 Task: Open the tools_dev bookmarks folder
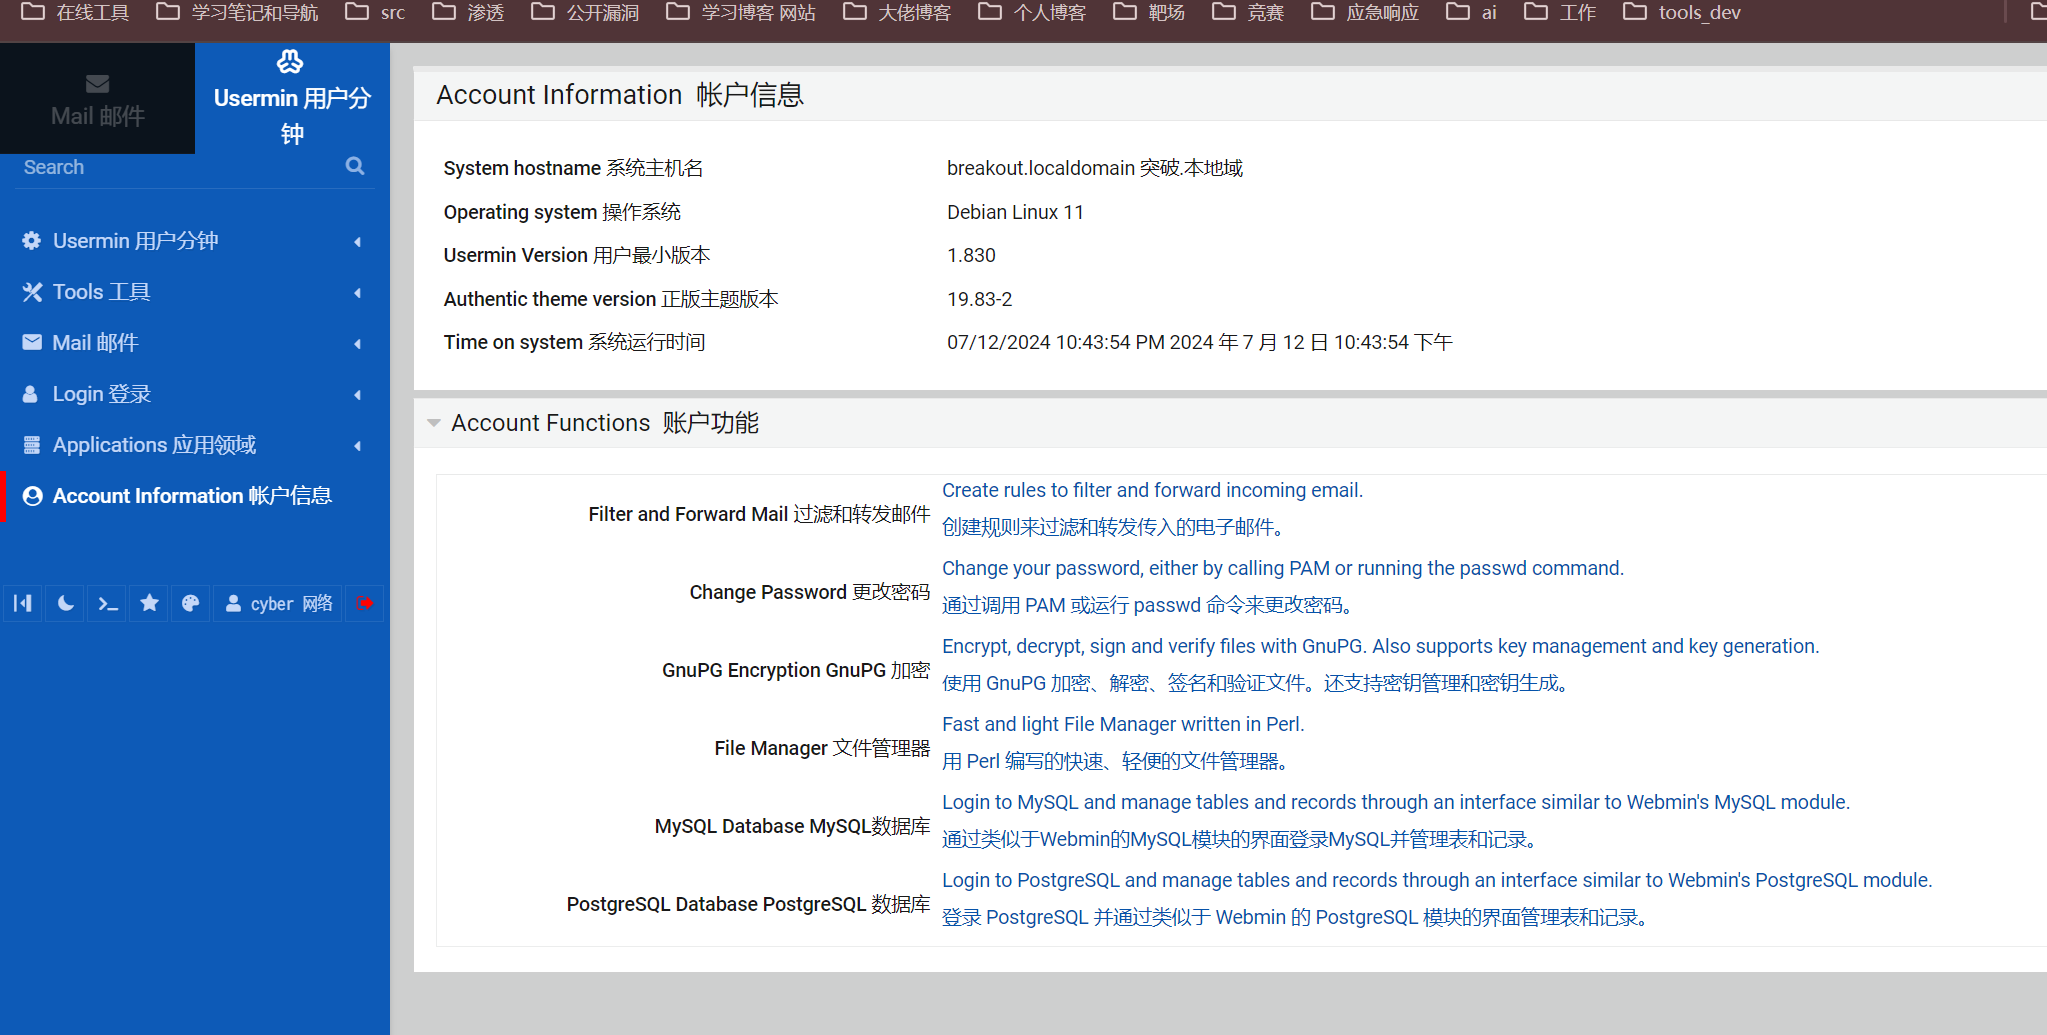(1682, 13)
